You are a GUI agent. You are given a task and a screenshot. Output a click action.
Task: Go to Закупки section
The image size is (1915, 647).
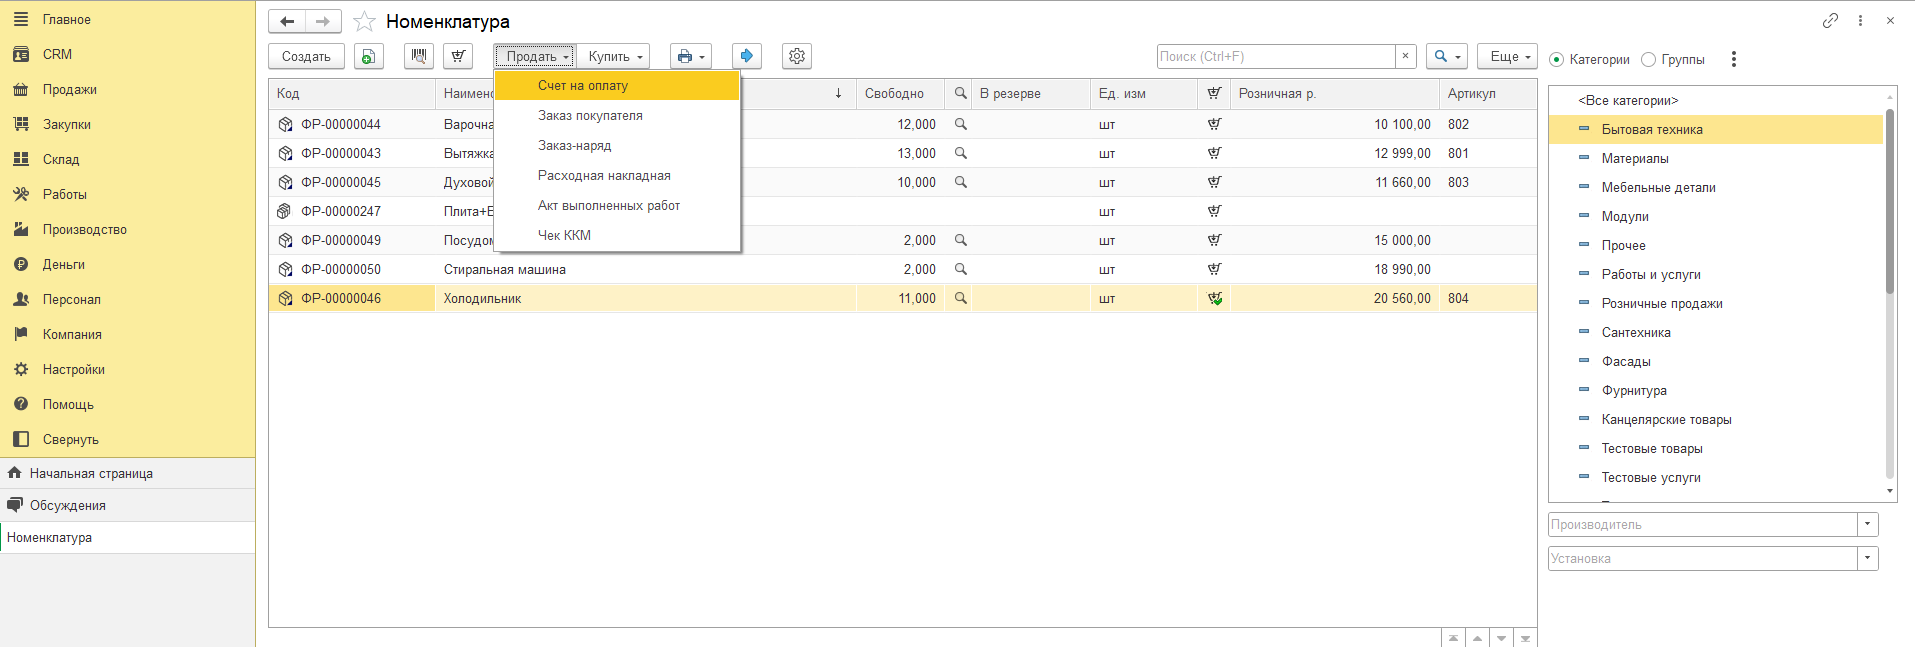pyautogui.click(x=66, y=124)
